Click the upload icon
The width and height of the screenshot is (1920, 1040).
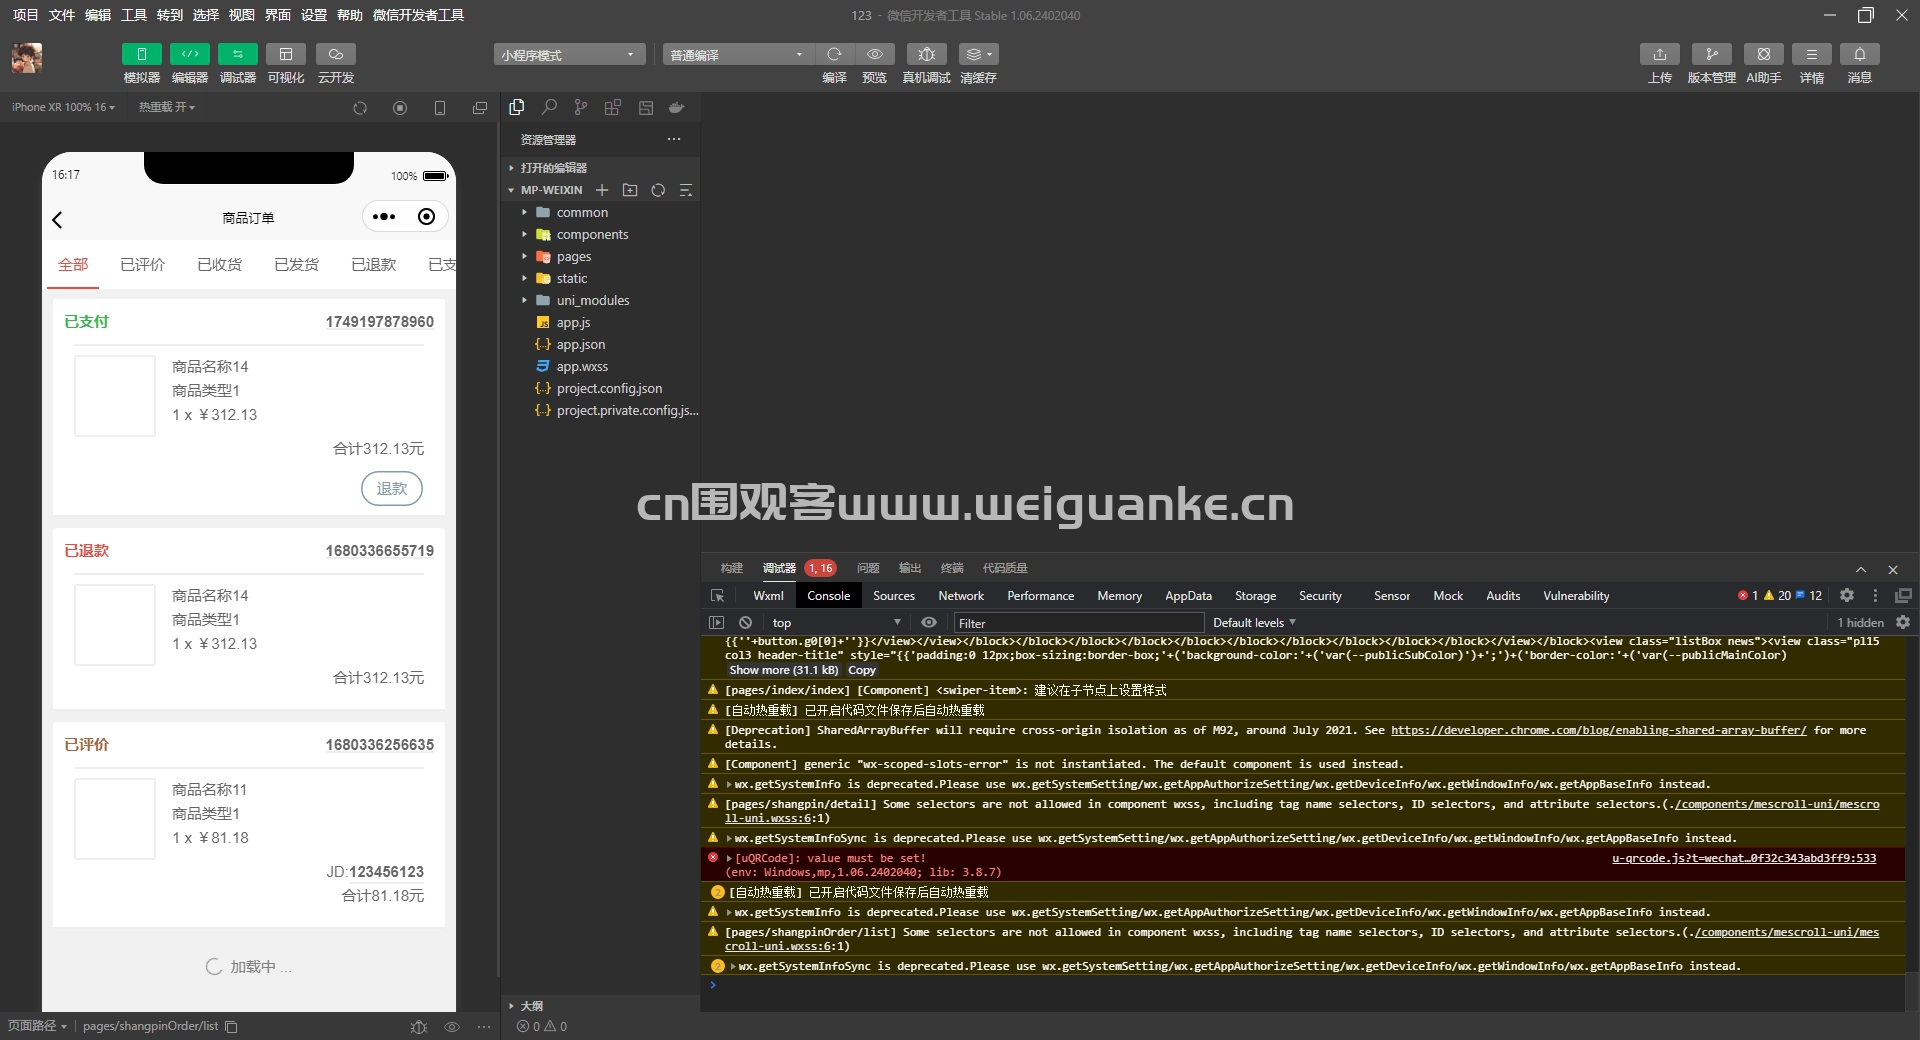click(1659, 54)
